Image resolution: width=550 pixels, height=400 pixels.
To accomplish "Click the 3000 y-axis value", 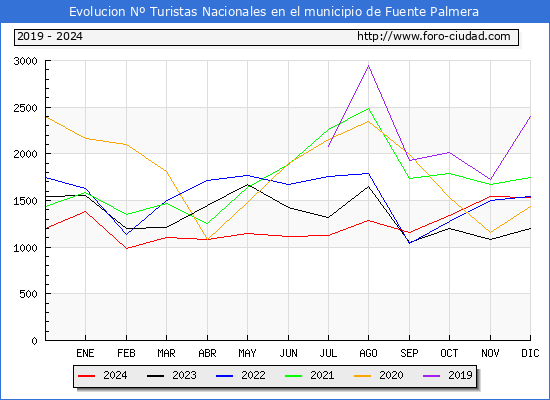I will (25, 61).
